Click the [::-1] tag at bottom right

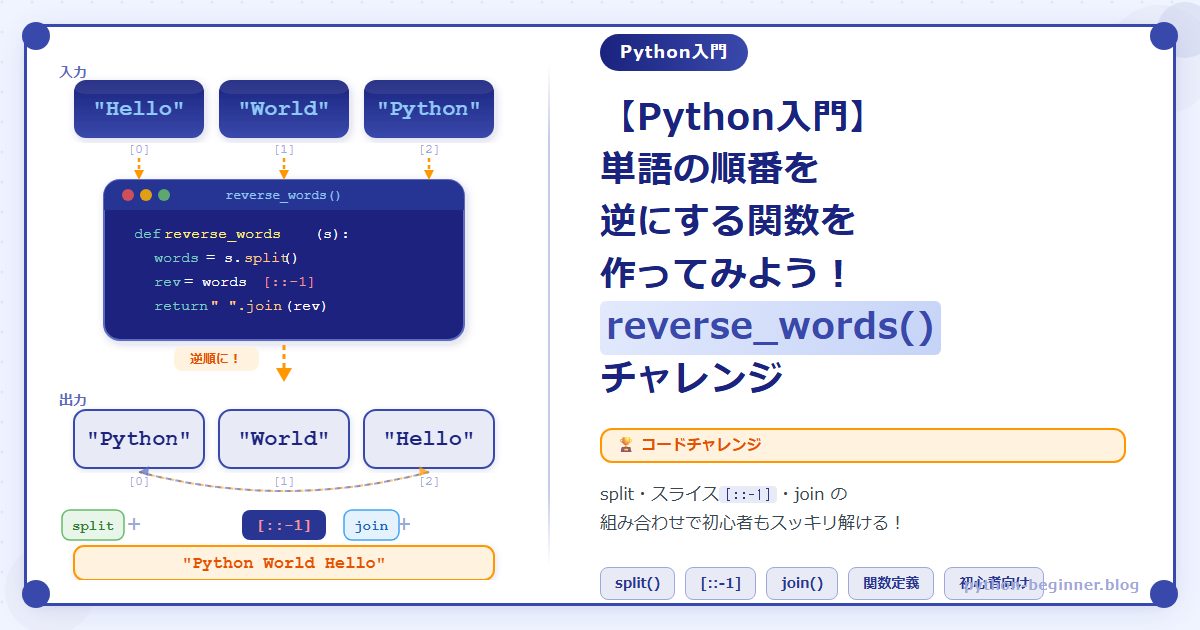click(x=720, y=584)
